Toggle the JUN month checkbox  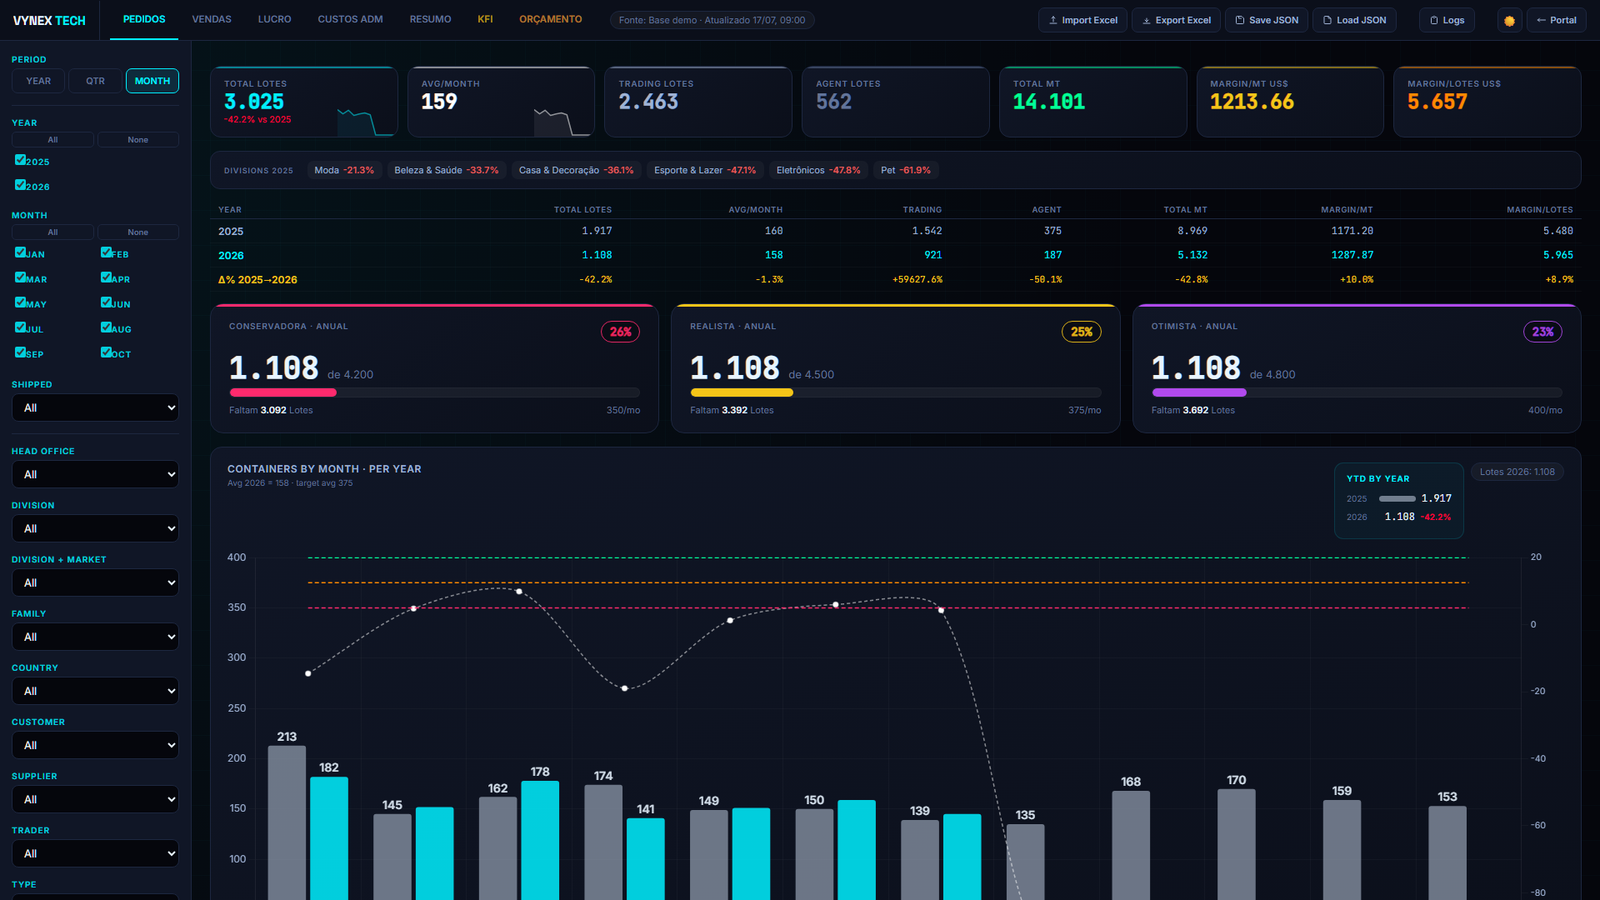point(106,303)
